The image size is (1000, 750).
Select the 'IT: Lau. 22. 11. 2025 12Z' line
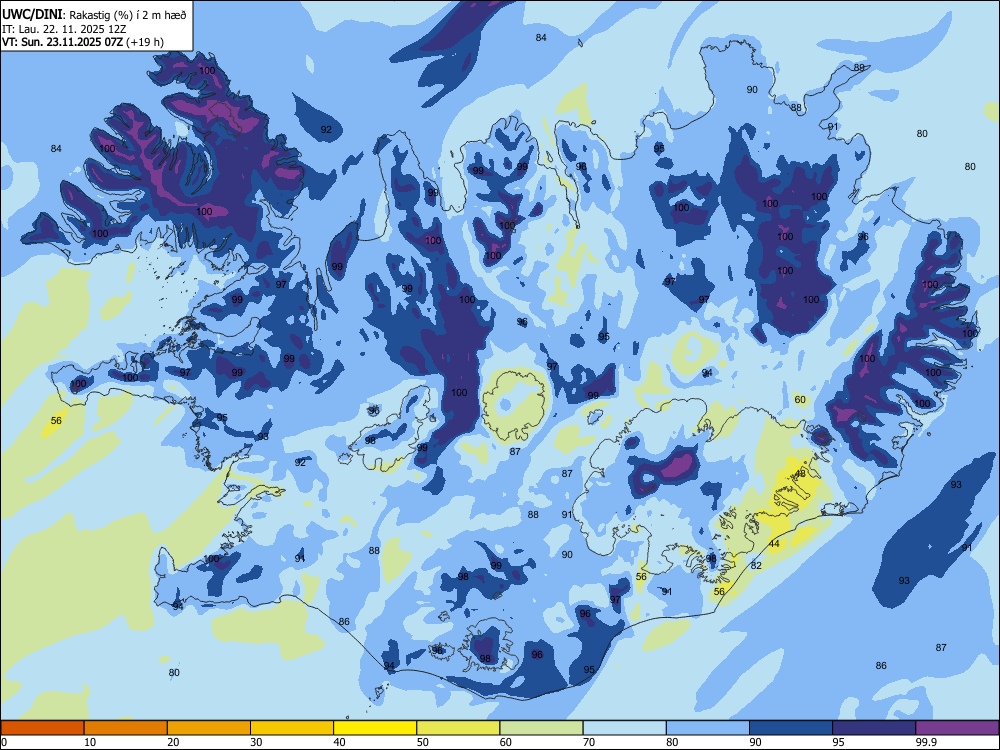[x=64, y=29]
